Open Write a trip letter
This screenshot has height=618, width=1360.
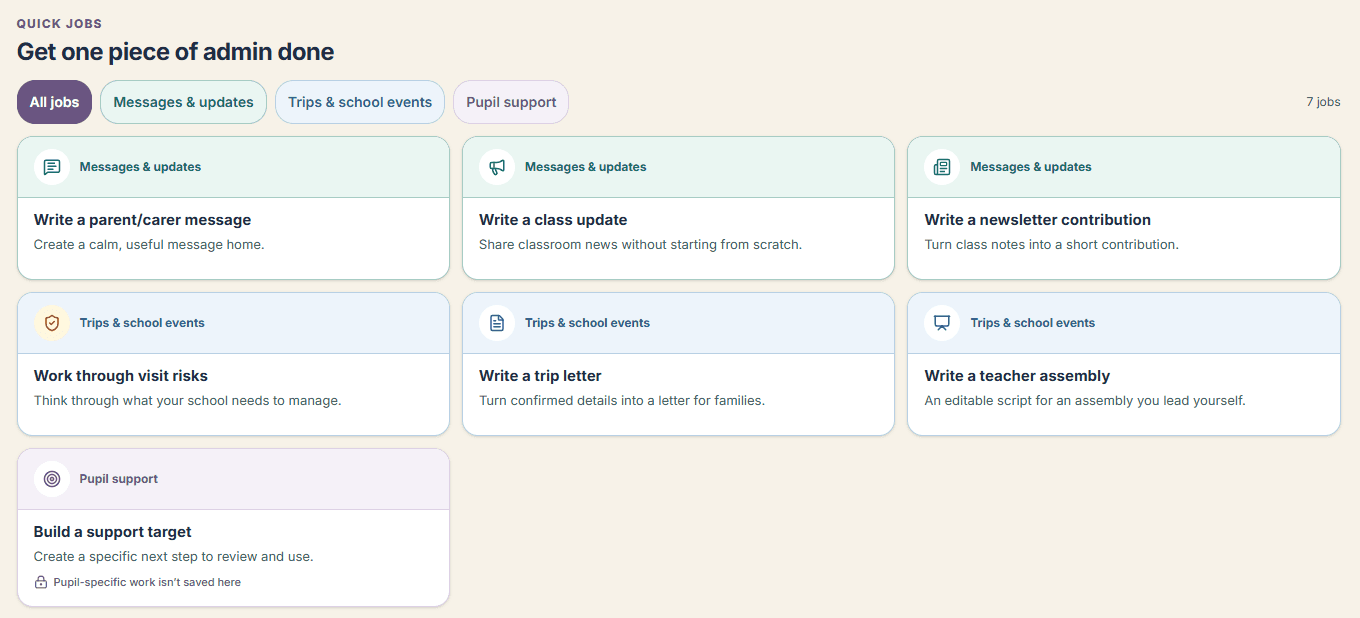click(678, 364)
